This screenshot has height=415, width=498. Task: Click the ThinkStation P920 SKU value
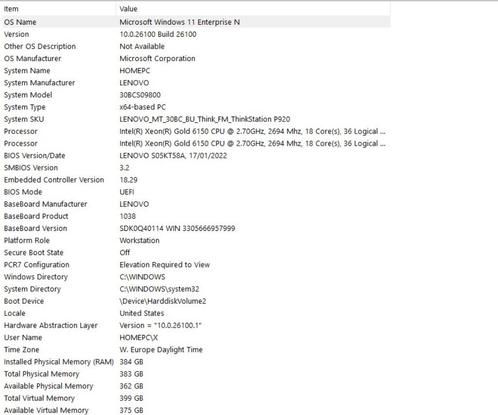pyautogui.click(x=205, y=119)
